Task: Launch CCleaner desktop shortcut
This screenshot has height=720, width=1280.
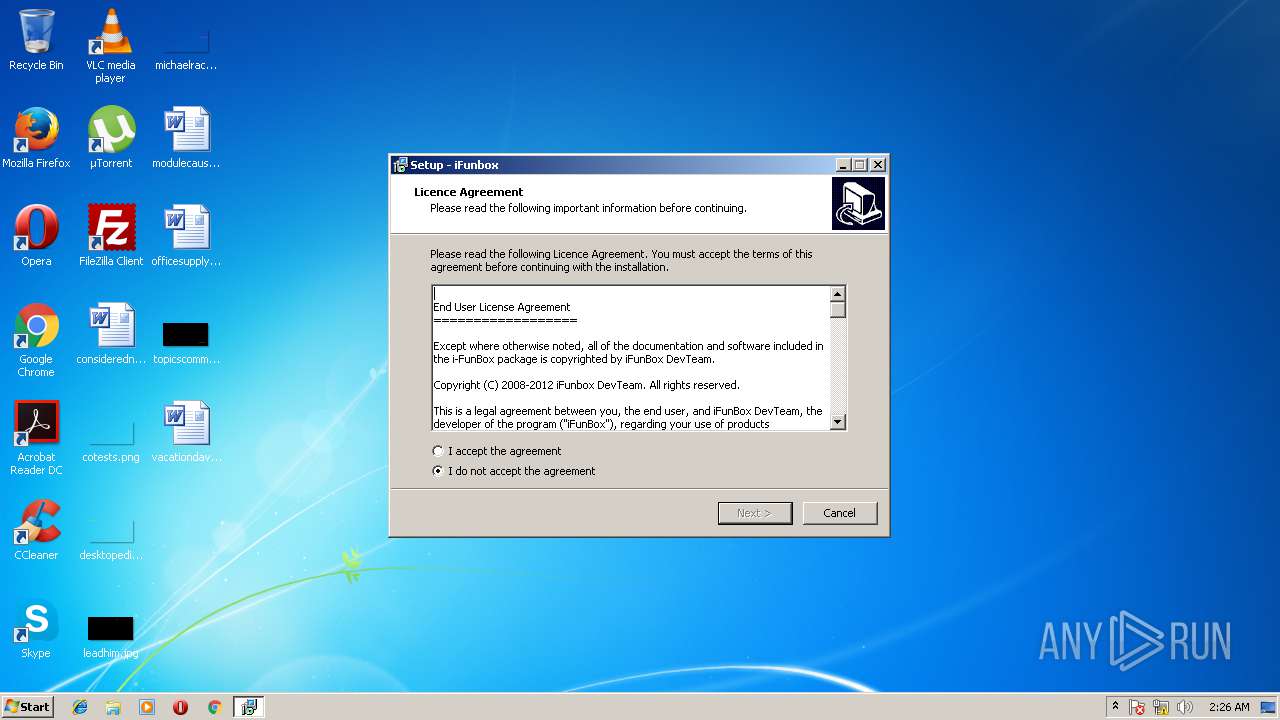Action: [x=36, y=530]
